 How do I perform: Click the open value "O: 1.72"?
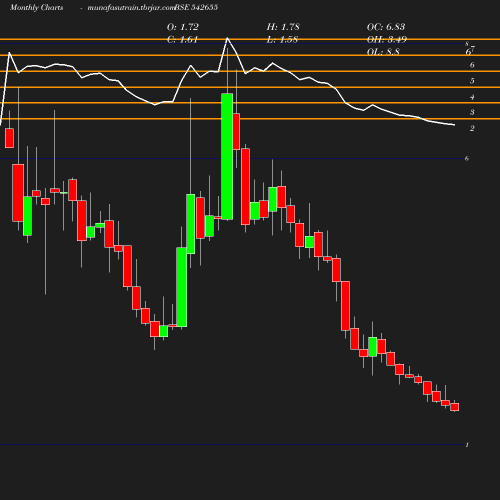coord(183,27)
